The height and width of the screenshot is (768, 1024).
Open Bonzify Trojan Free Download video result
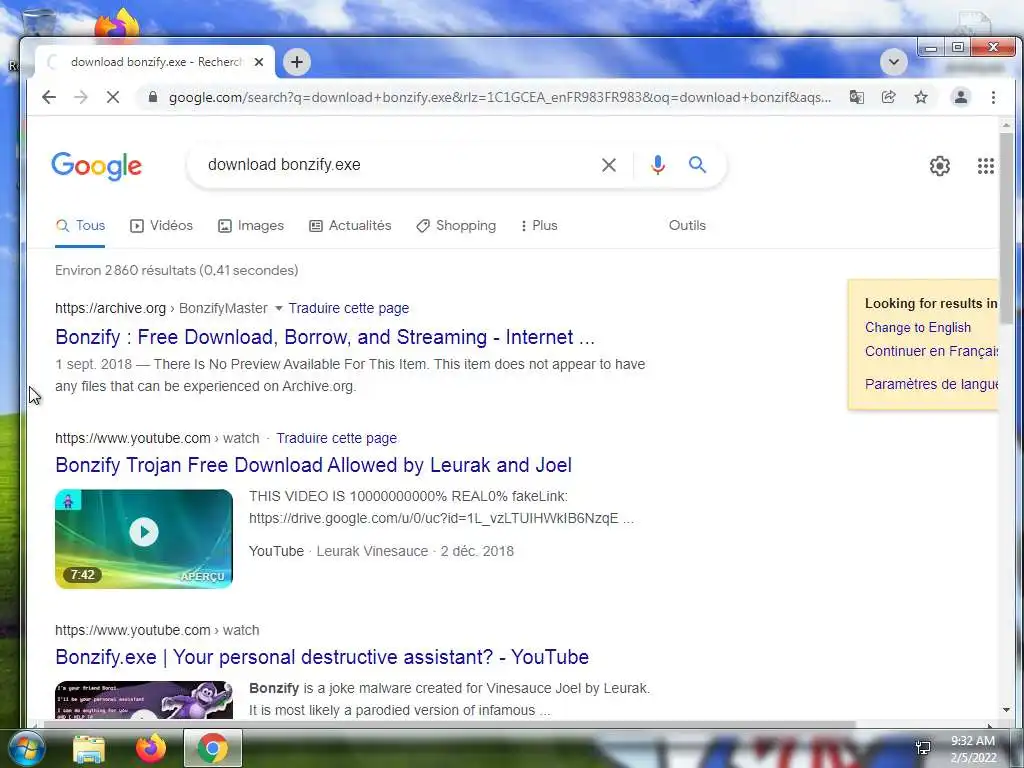pyautogui.click(x=313, y=466)
